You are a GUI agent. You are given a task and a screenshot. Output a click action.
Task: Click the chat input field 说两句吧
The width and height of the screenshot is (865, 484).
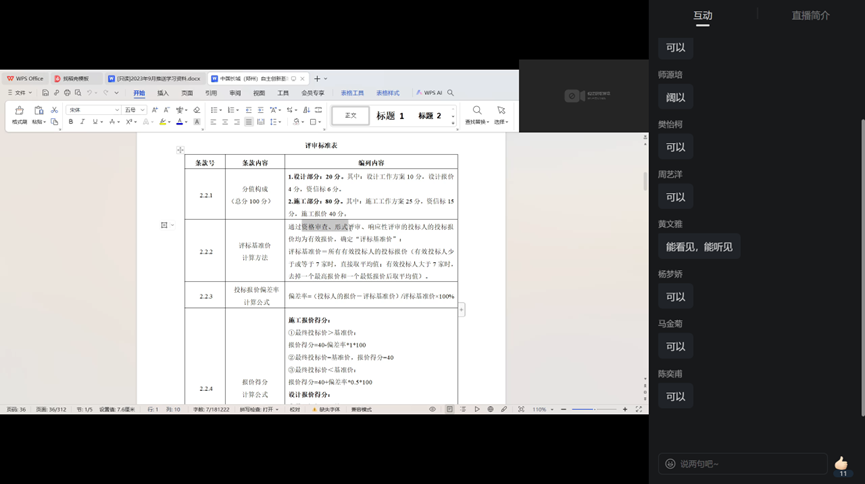coord(745,463)
